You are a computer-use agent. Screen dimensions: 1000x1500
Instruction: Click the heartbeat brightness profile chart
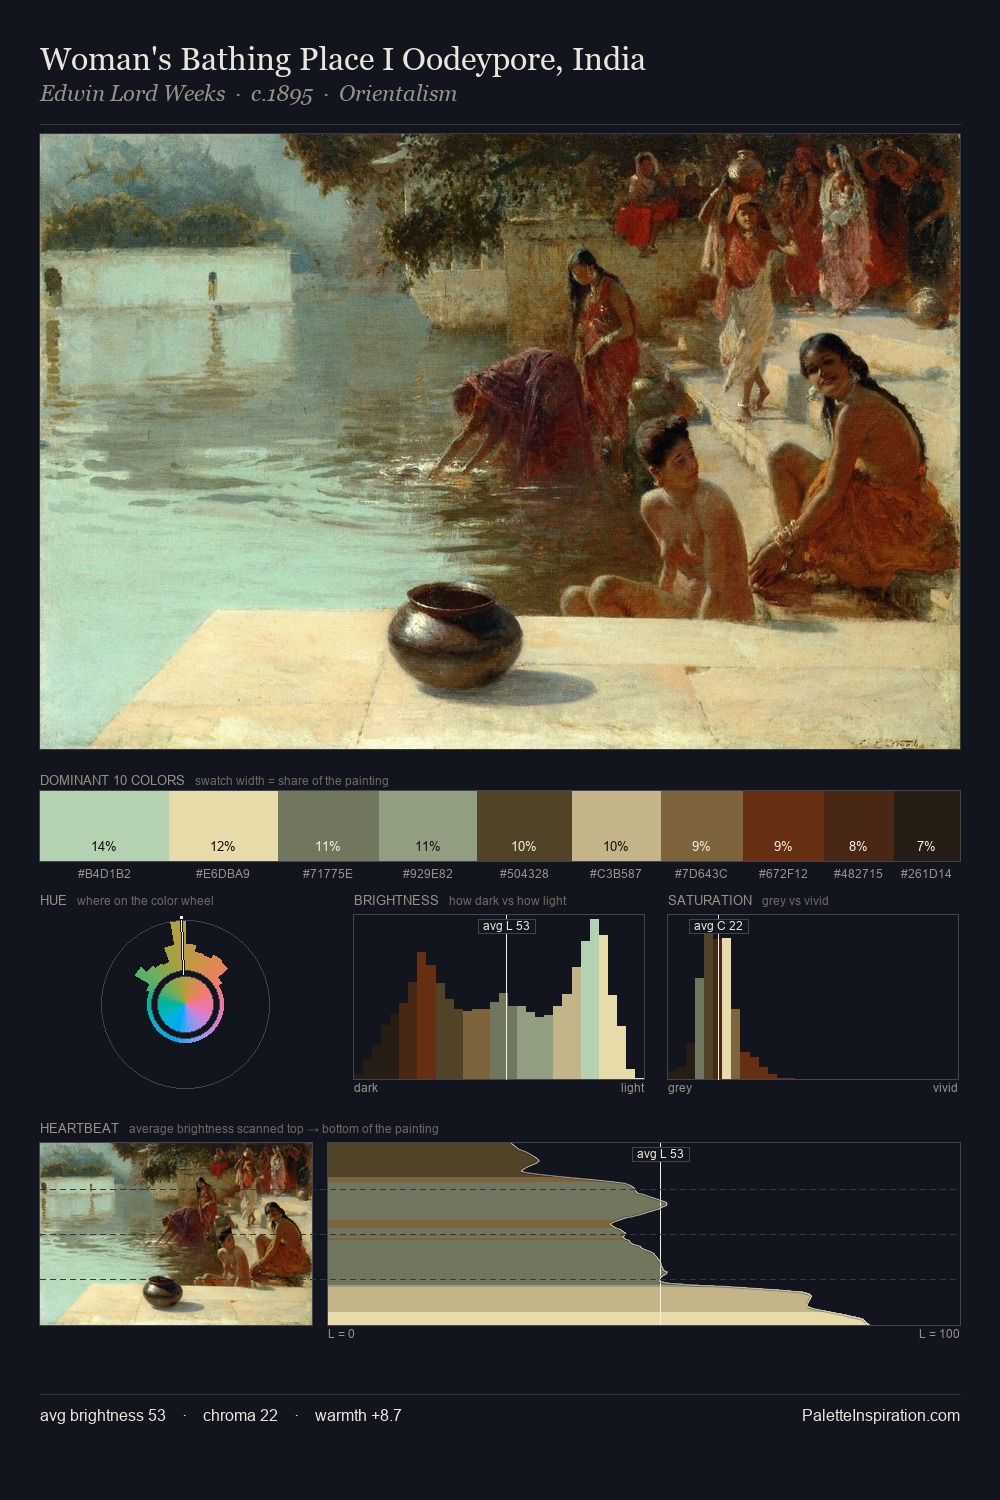click(644, 1234)
